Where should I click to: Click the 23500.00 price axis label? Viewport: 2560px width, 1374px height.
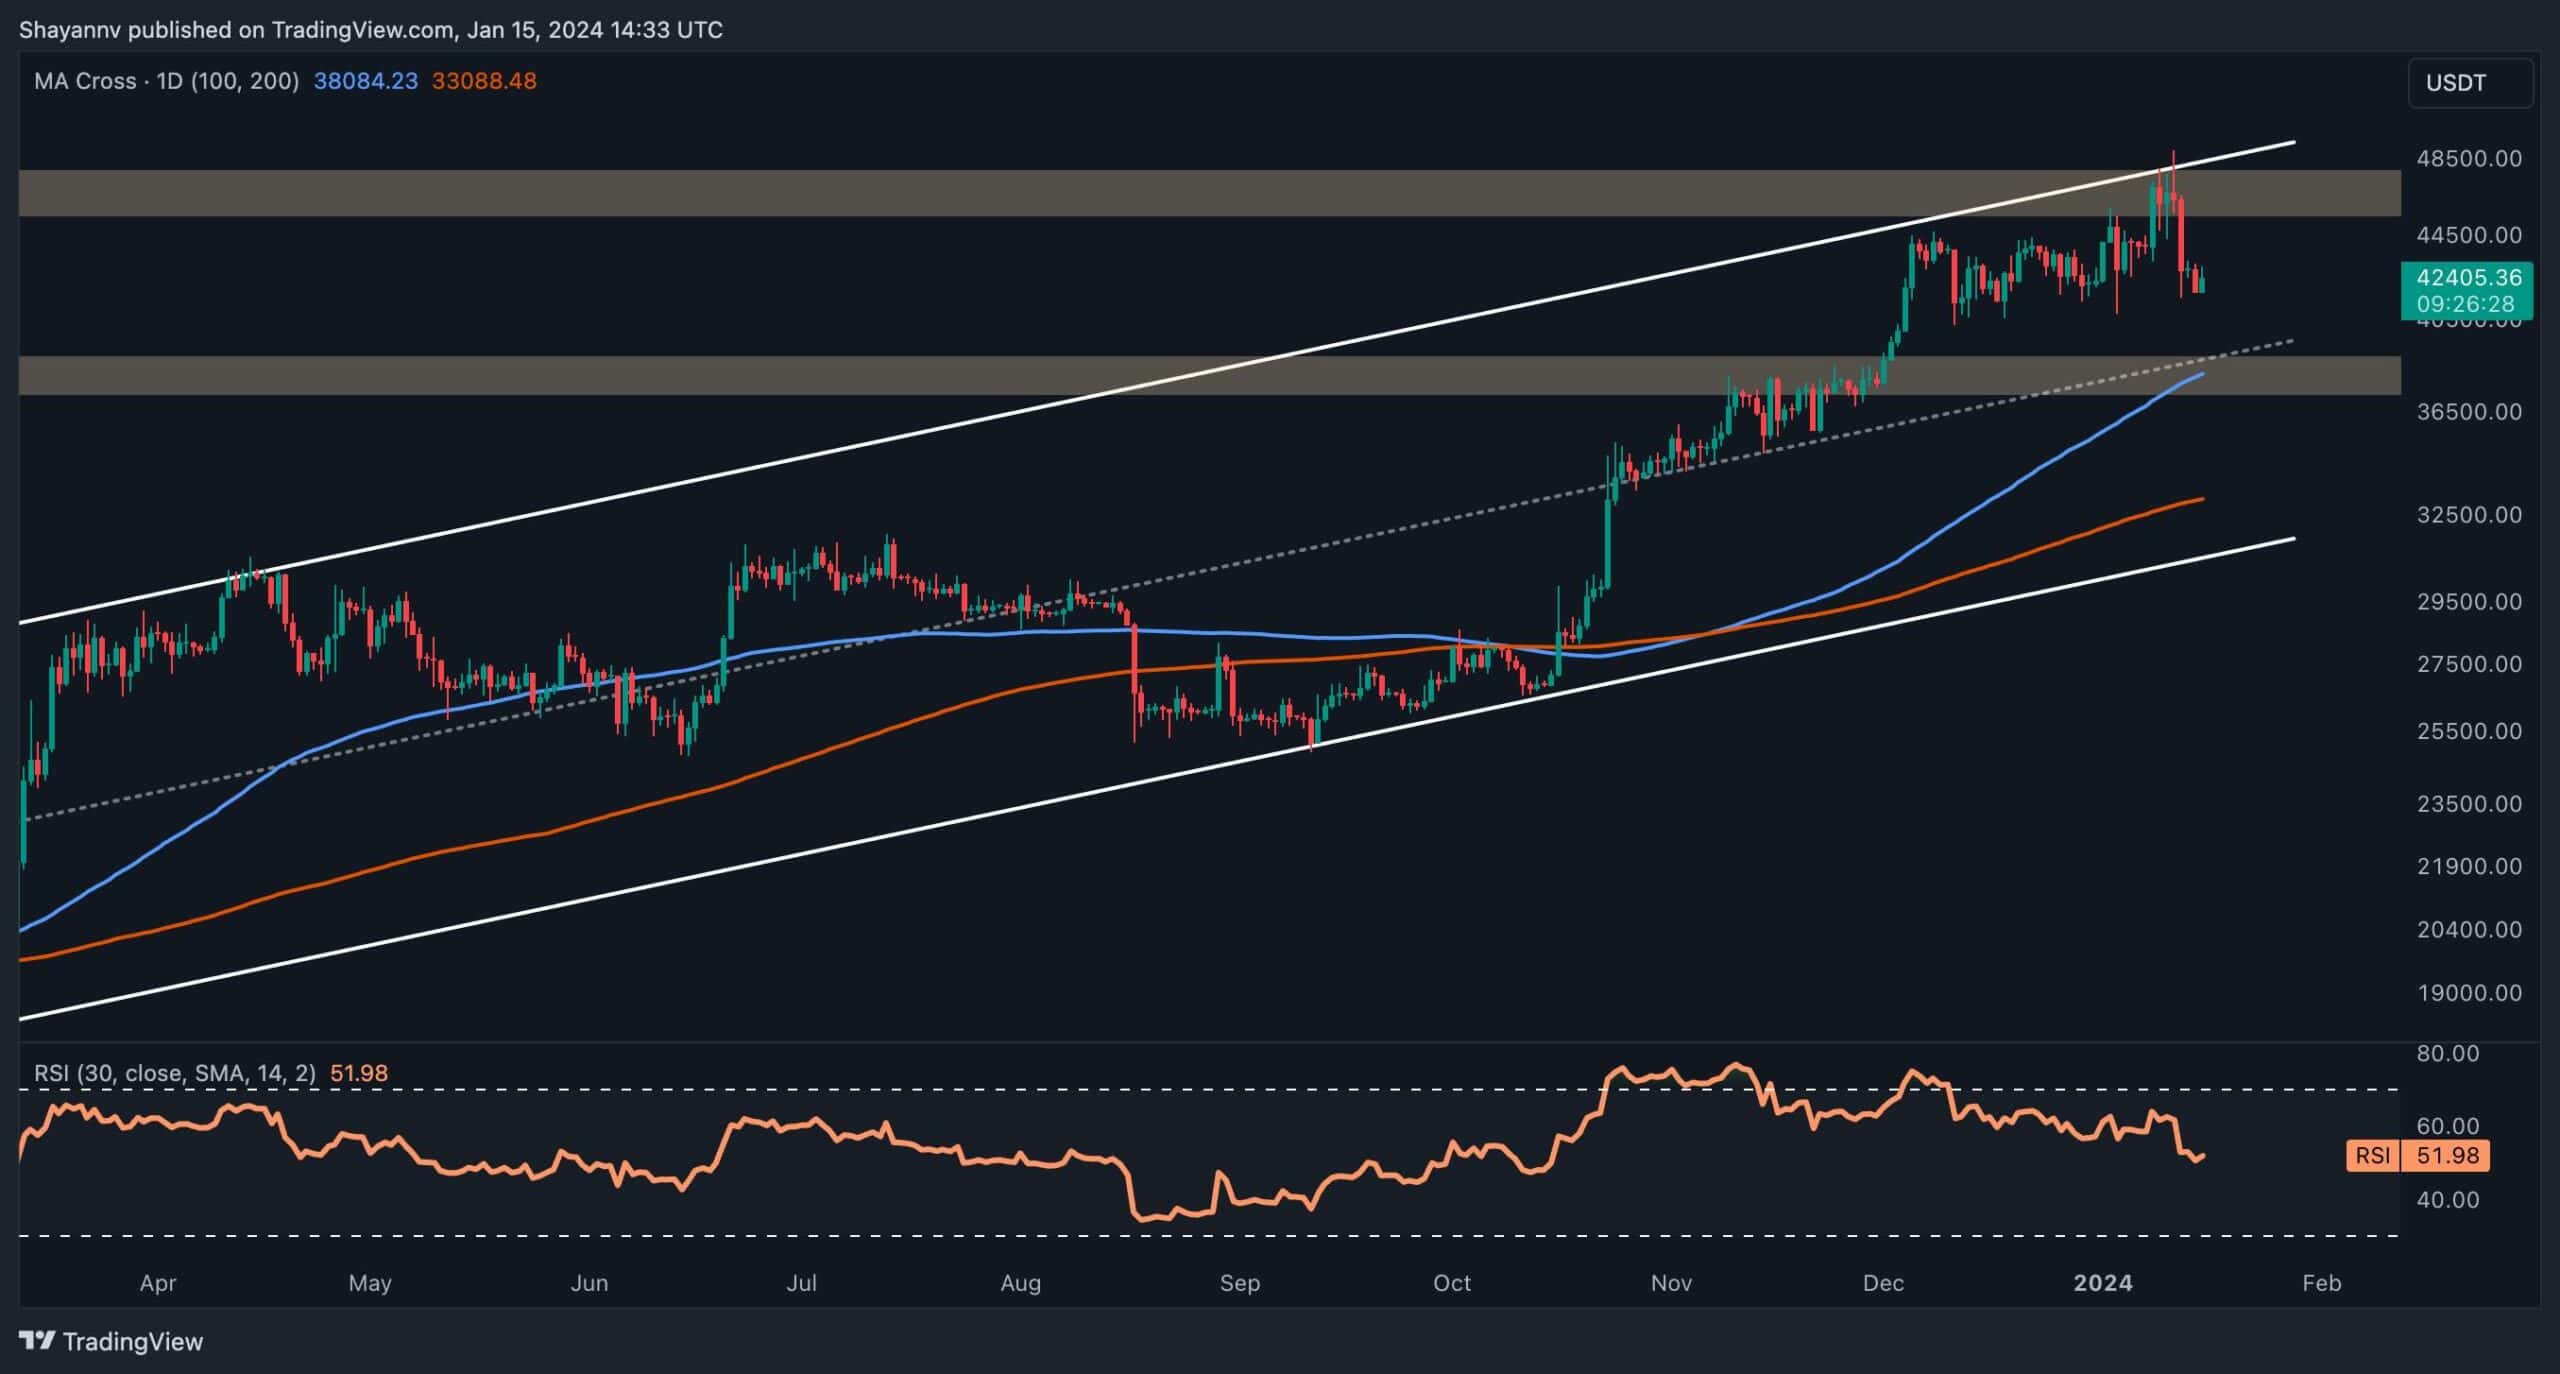pos(2468,804)
